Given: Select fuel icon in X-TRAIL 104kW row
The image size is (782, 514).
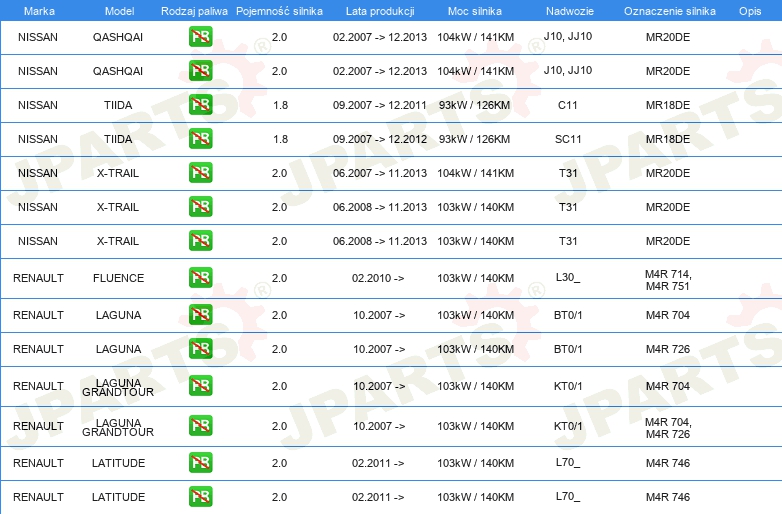Looking at the screenshot, I should pyautogui.click(x=200, y=172).
